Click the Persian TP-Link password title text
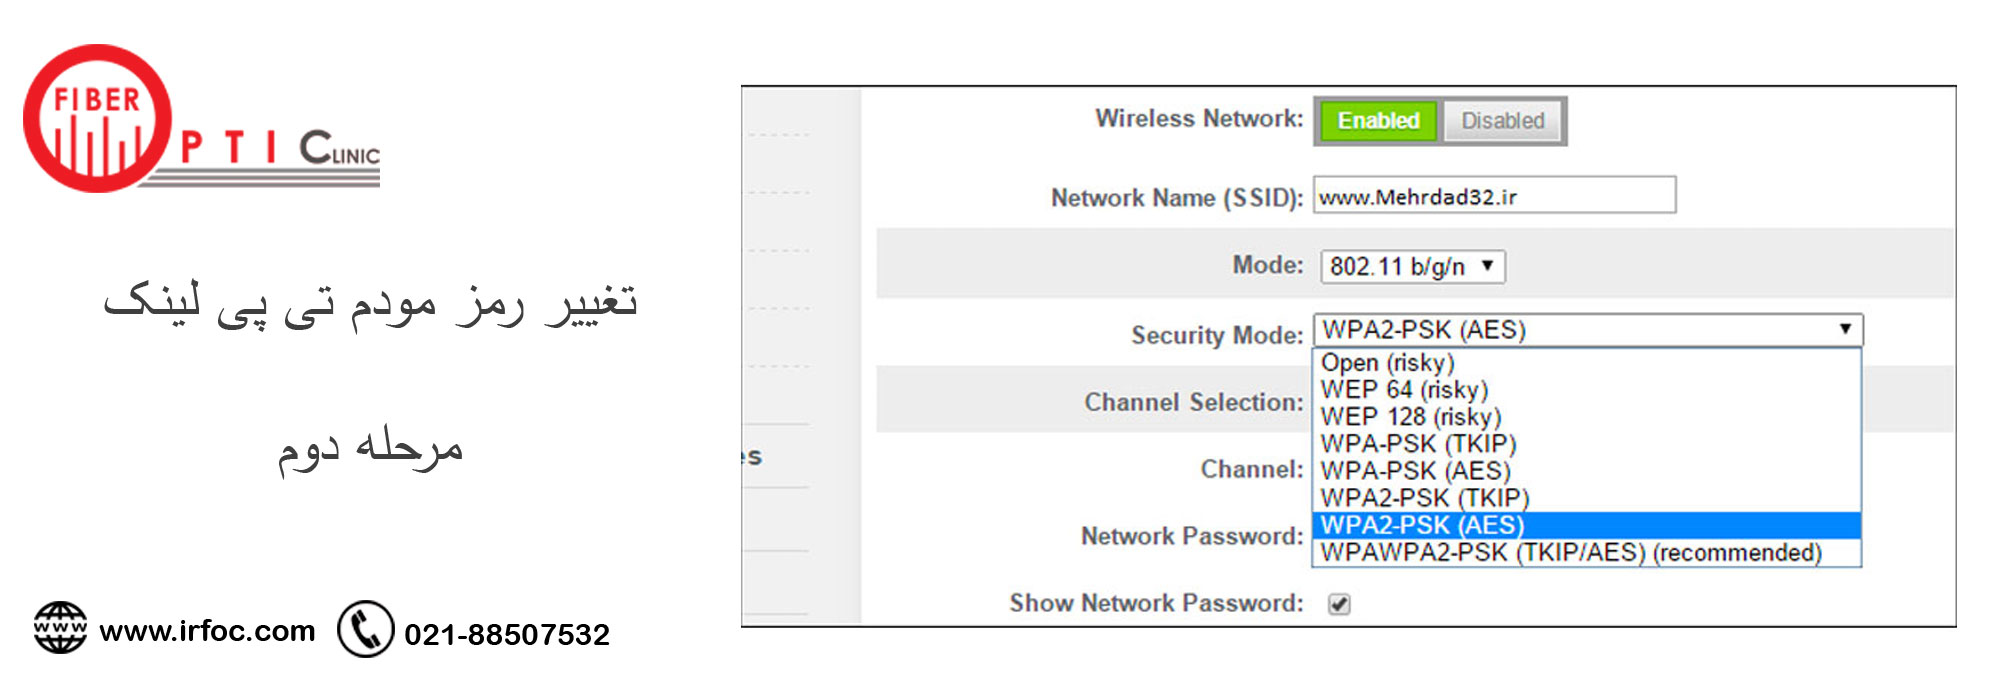The width and height of the screenshot is (2000, 700). click(370, 303)
